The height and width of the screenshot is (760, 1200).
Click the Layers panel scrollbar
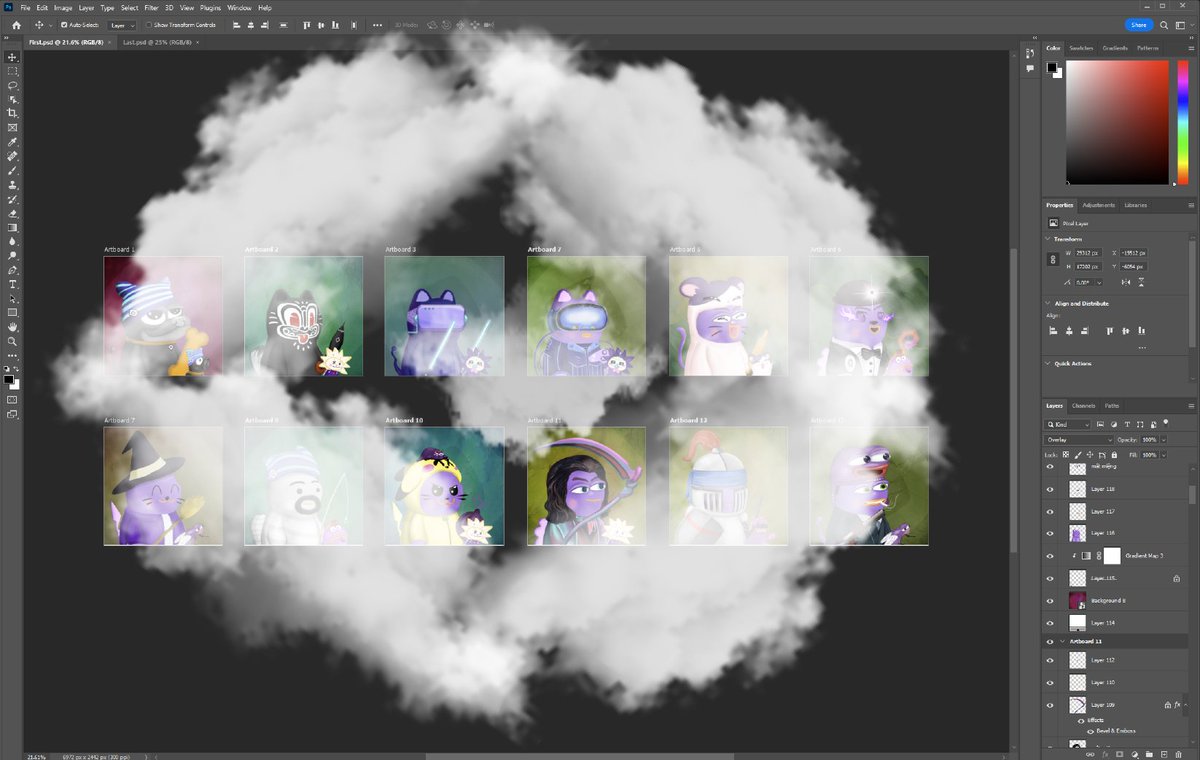coord(1192,496)
